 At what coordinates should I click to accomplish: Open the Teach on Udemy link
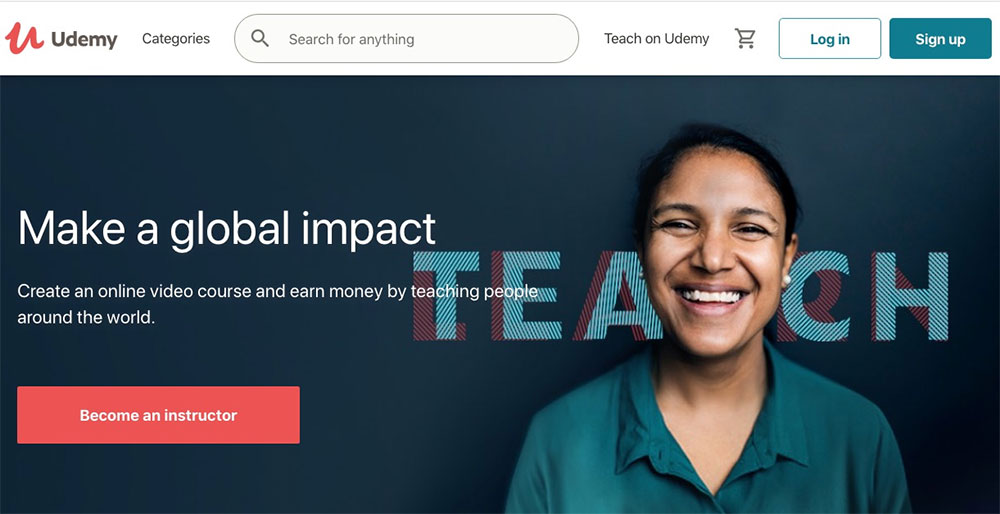[656, 39]
